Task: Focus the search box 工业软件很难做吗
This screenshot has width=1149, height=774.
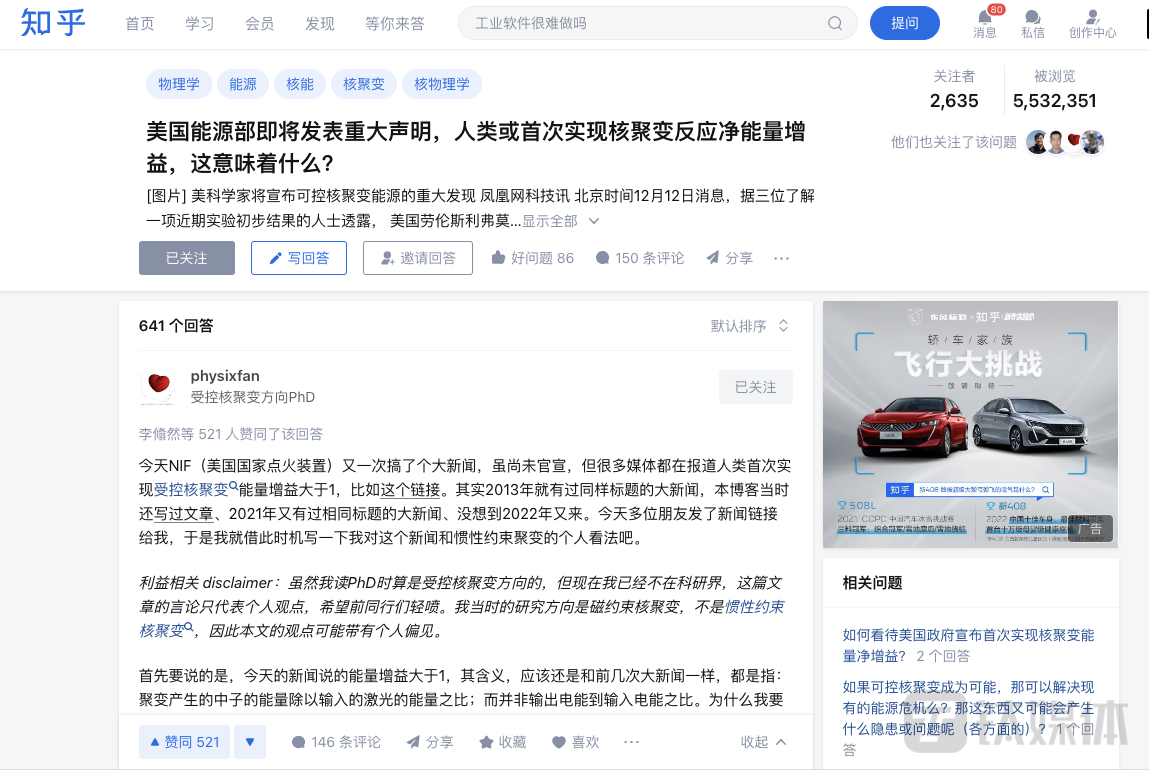Action: (640, 24)
